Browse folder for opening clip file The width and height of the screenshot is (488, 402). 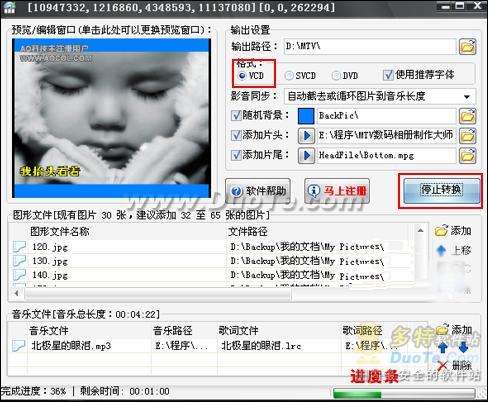click(467, 136)
